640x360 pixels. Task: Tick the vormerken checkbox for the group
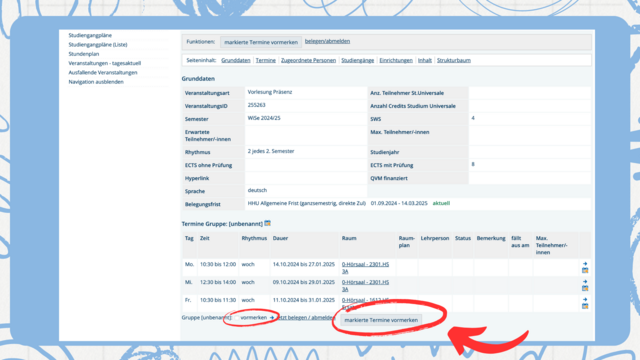pos(237,318)
